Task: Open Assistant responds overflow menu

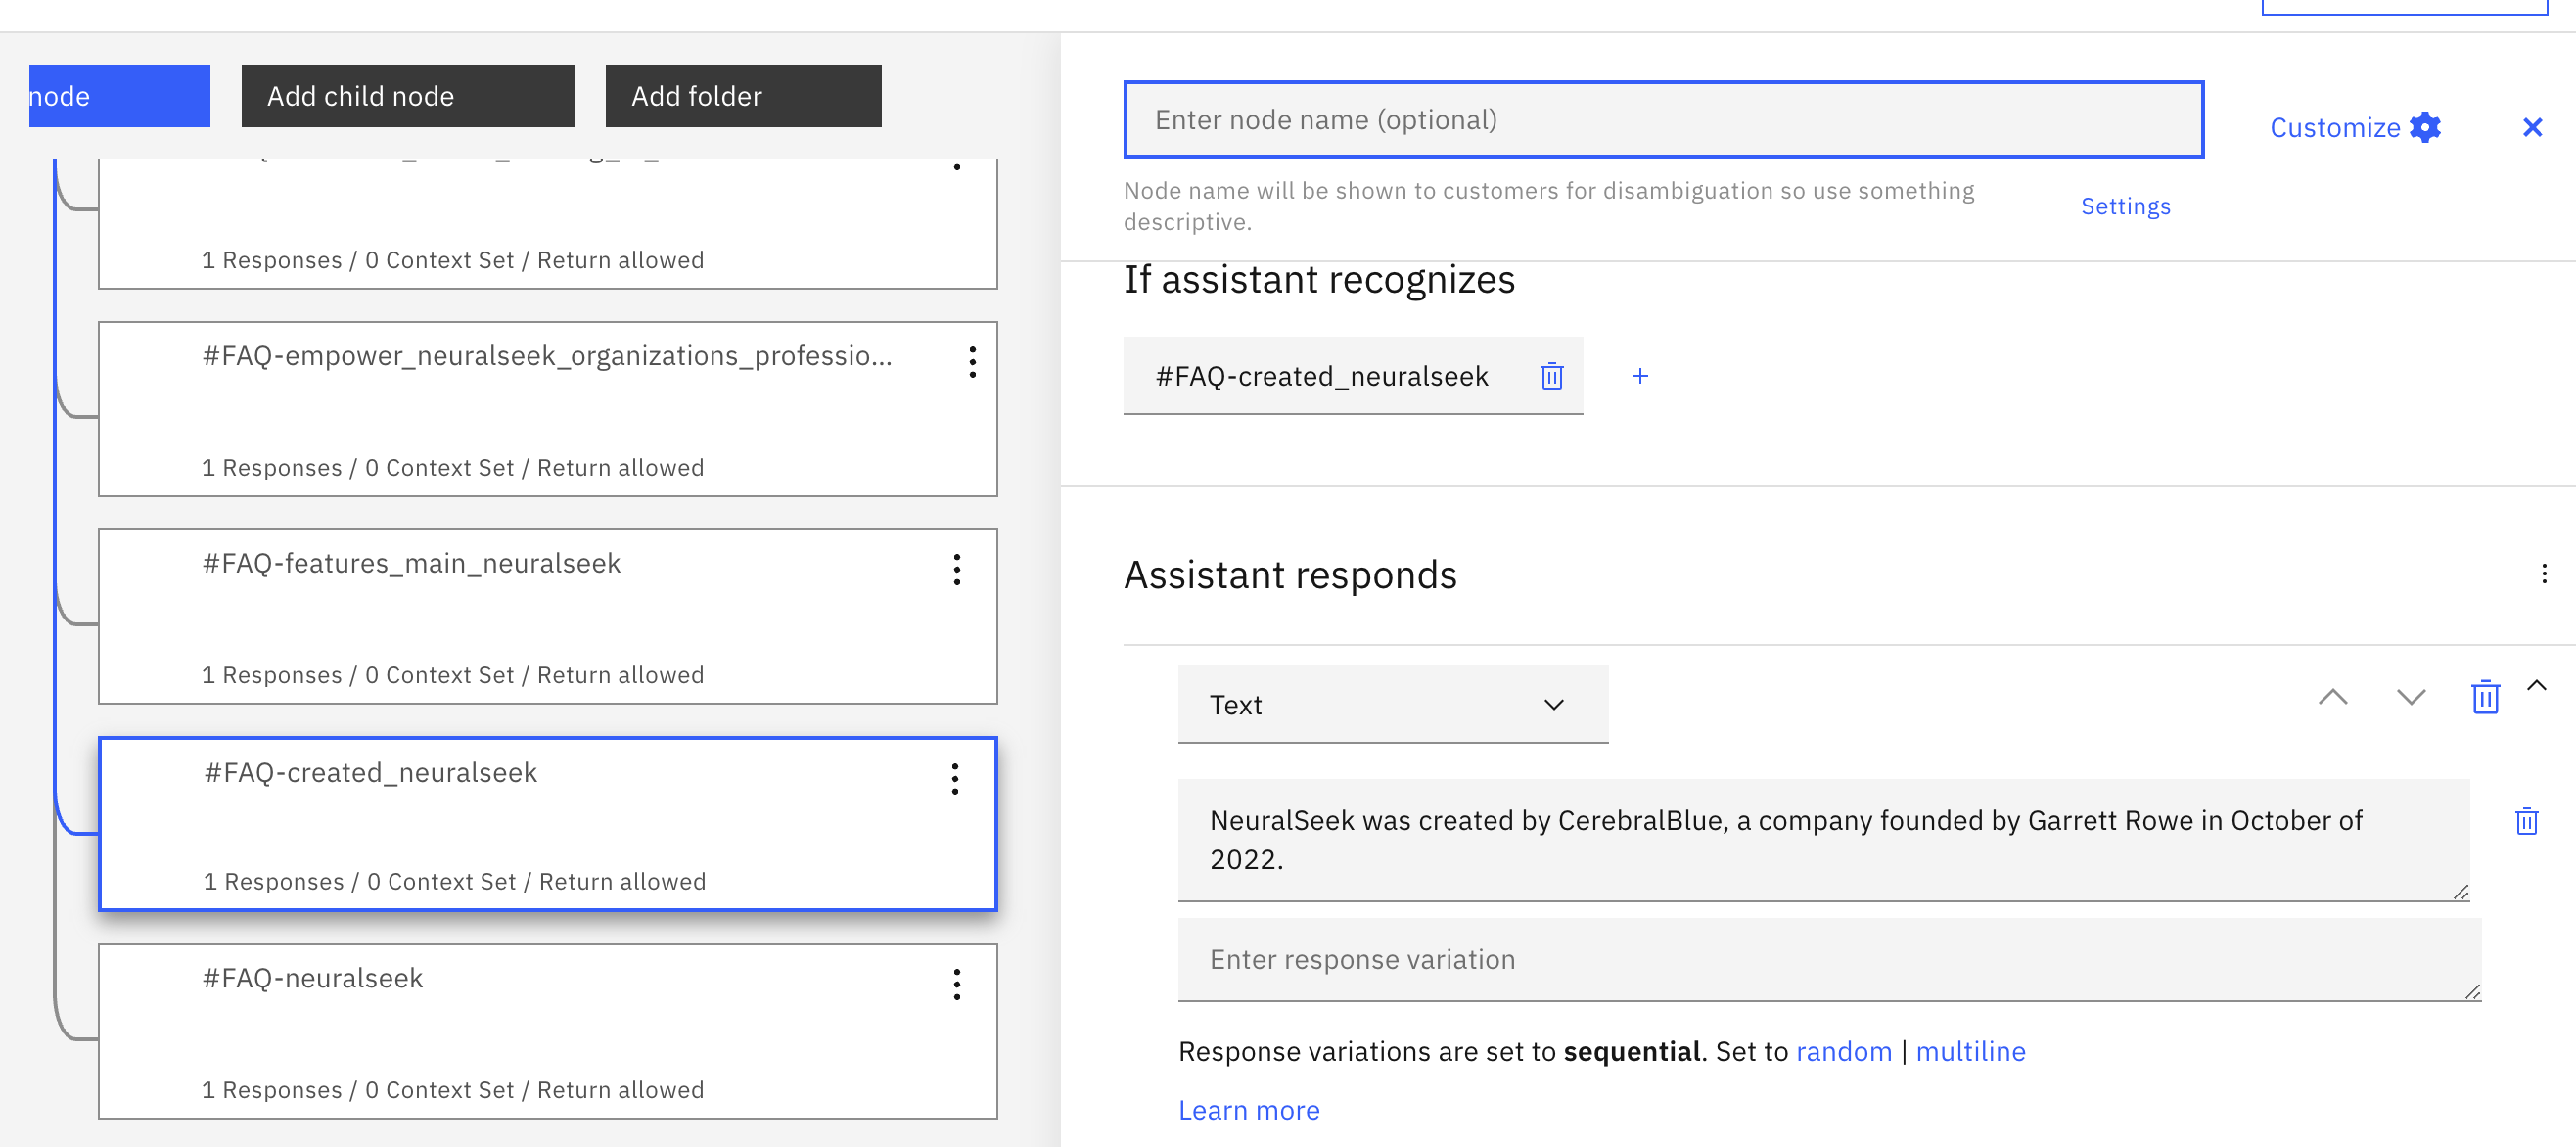Action: pos(2543,574)
